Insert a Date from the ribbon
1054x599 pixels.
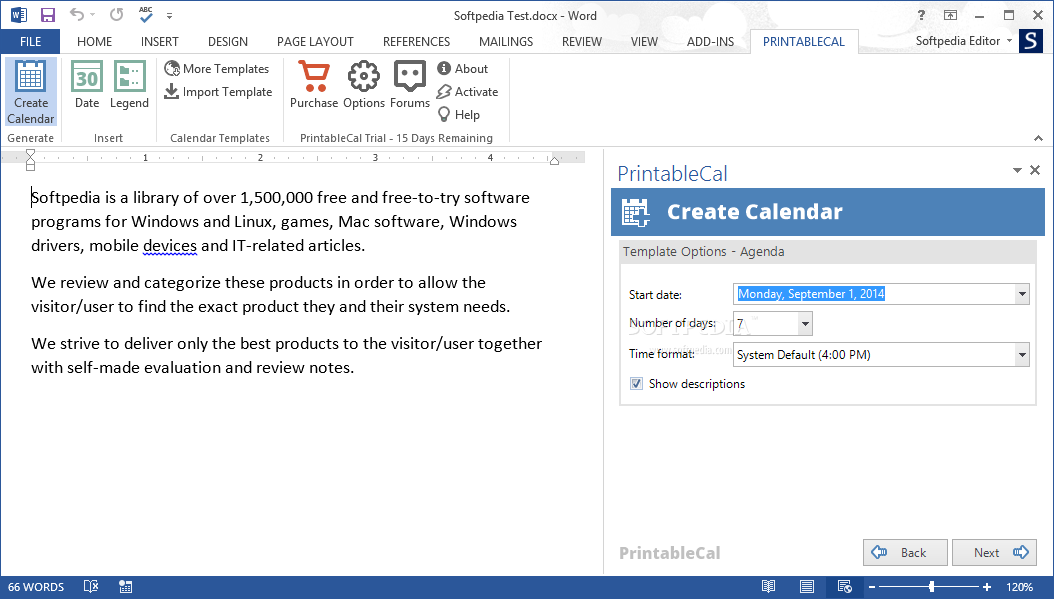(x=87, y=85)
